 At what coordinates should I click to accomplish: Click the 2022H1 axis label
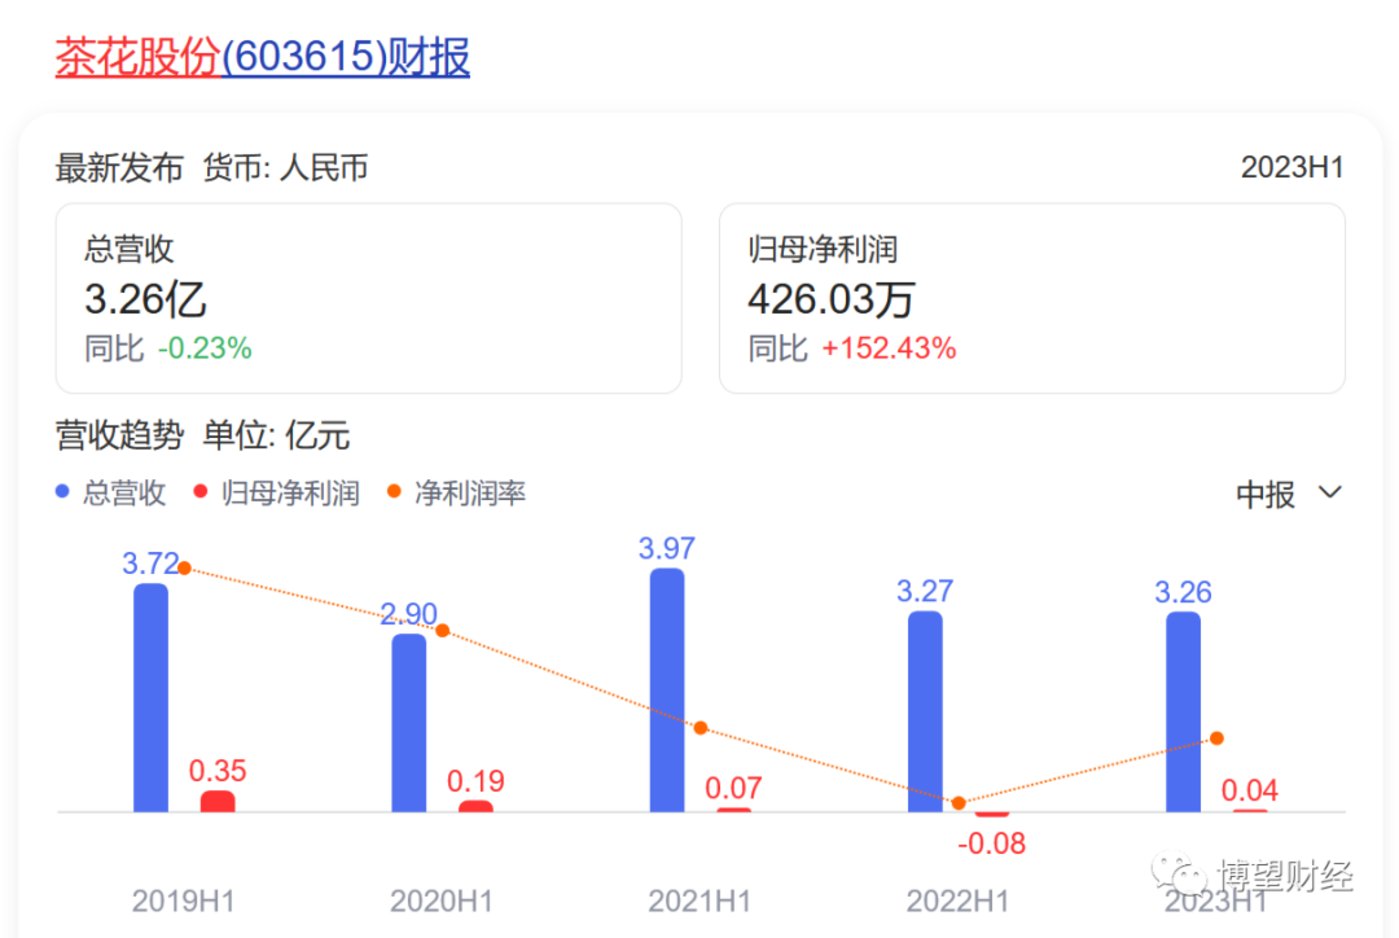coord(957,901)
